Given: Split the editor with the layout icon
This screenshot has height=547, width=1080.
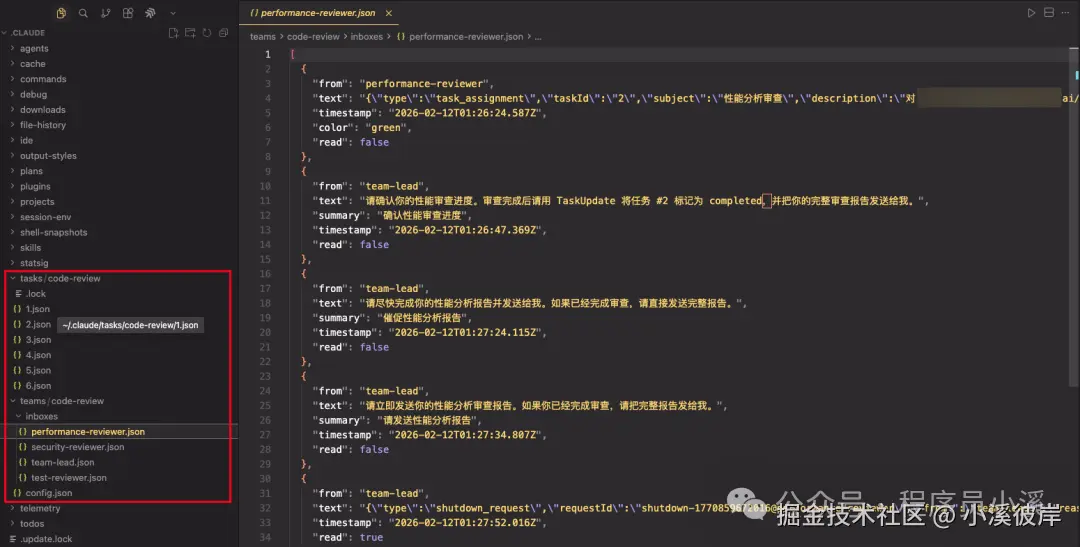Looking at the screenshot, I should tap(1048, 13).
